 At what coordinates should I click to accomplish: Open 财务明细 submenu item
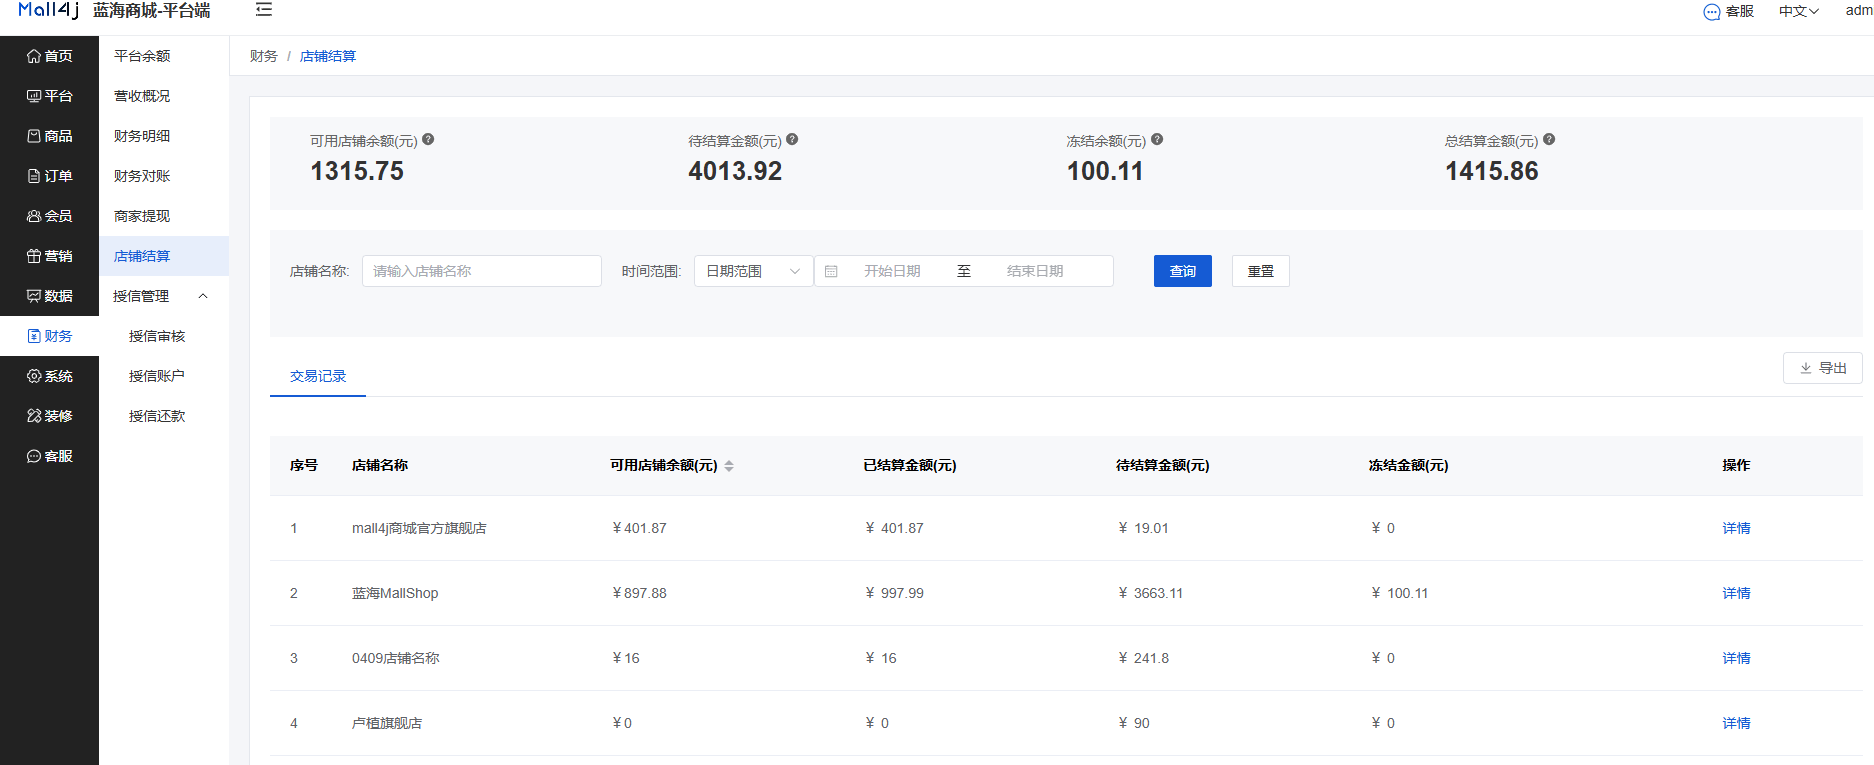[x=164, y=136]
